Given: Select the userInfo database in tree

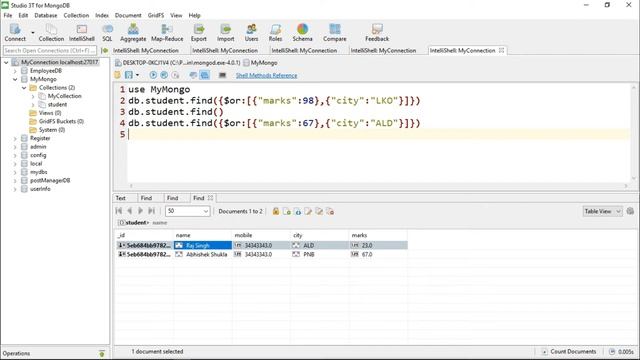Looking at the screenshot, I should pyautogui.click(x=40, y=189).
